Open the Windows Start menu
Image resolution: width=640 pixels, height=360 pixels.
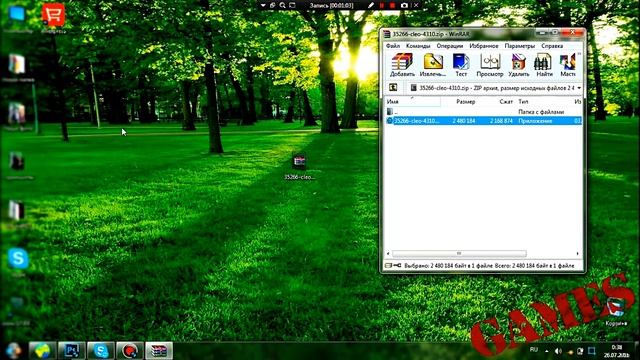point(13,351)
